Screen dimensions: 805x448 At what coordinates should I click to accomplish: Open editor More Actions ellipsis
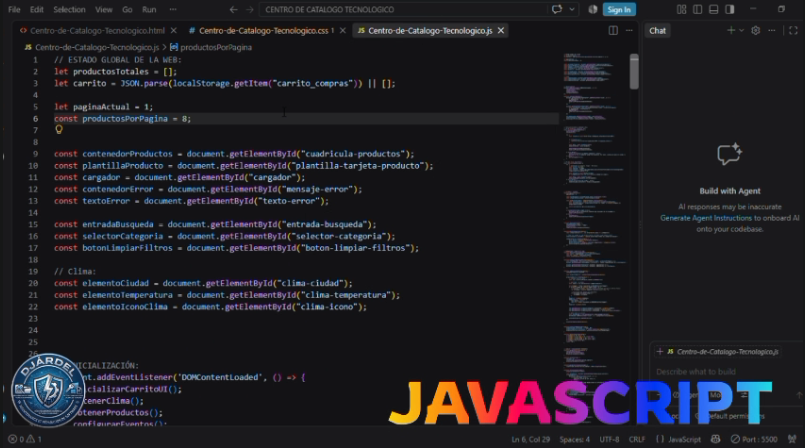629,31
